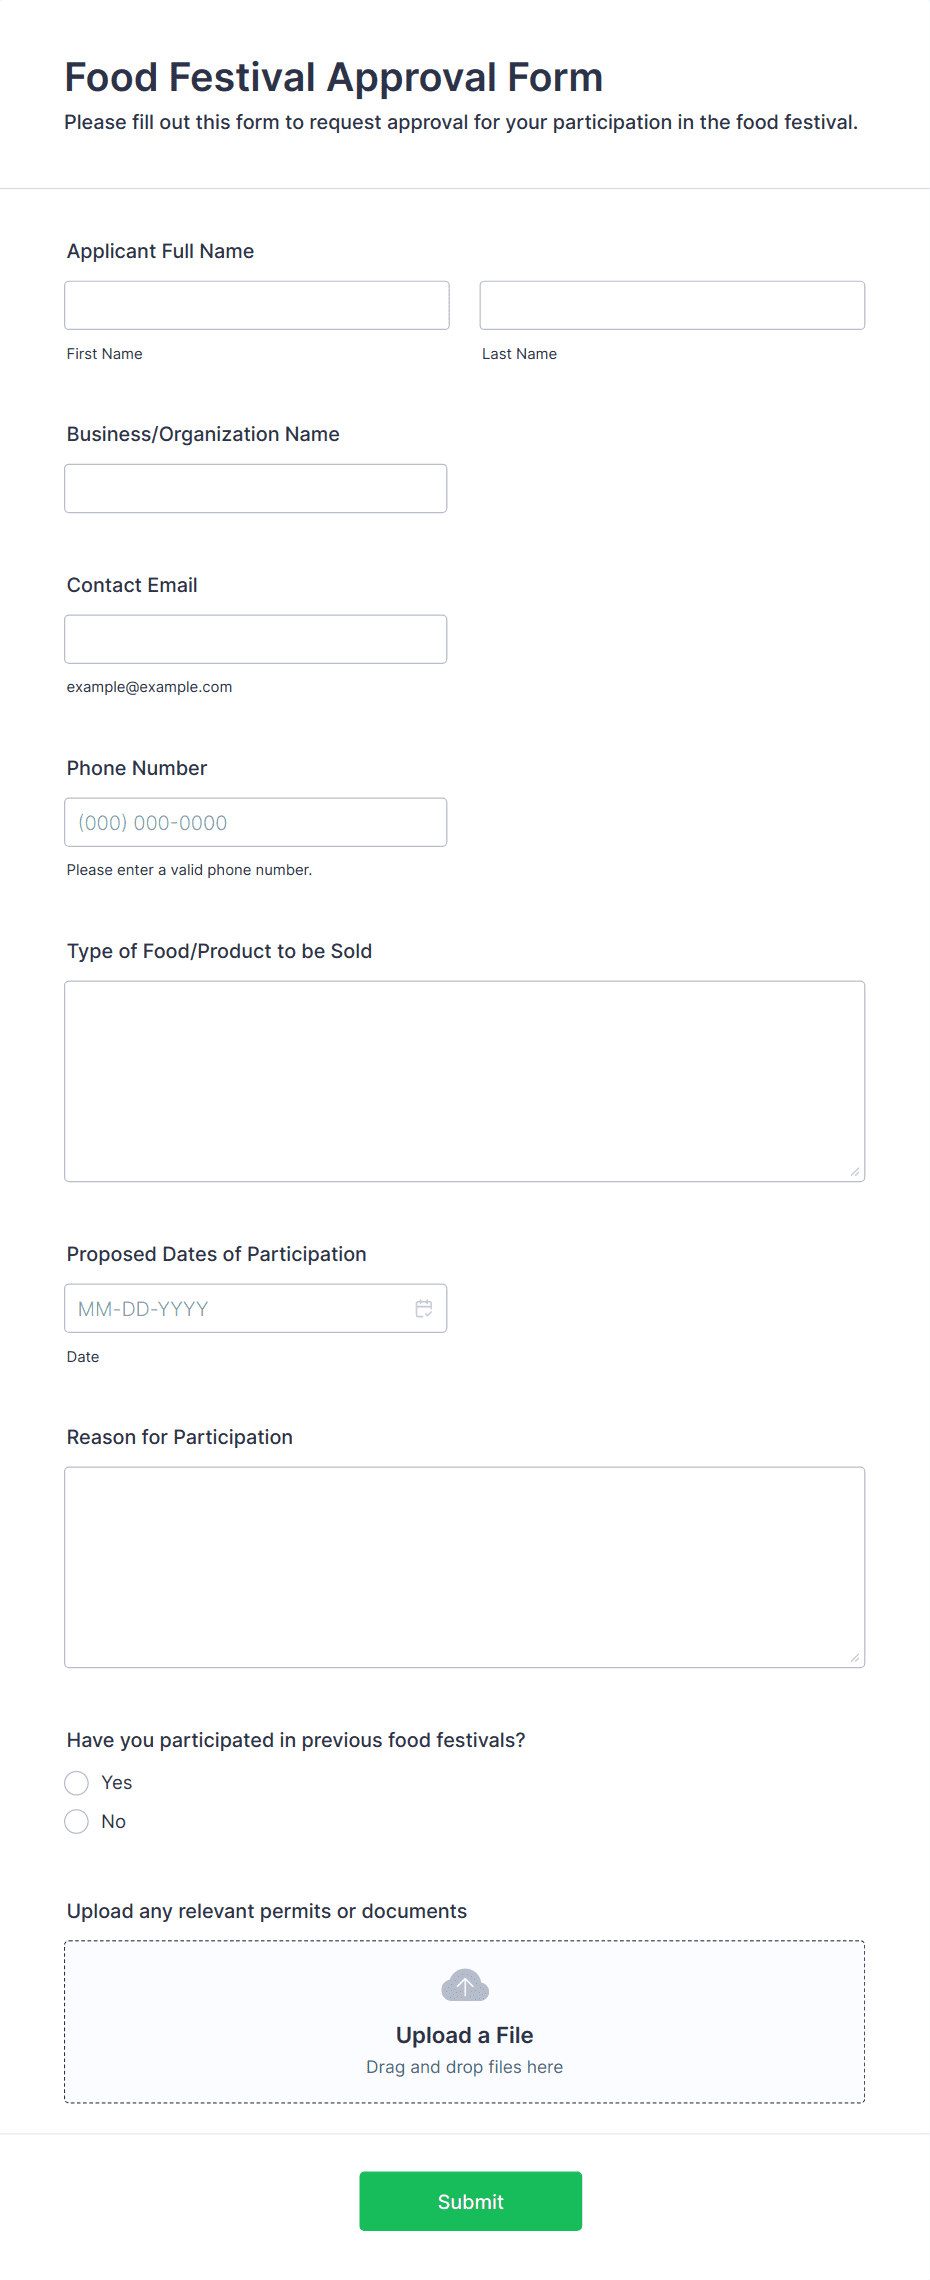Click the Food Festival Approval Form title

coord(334,77)
